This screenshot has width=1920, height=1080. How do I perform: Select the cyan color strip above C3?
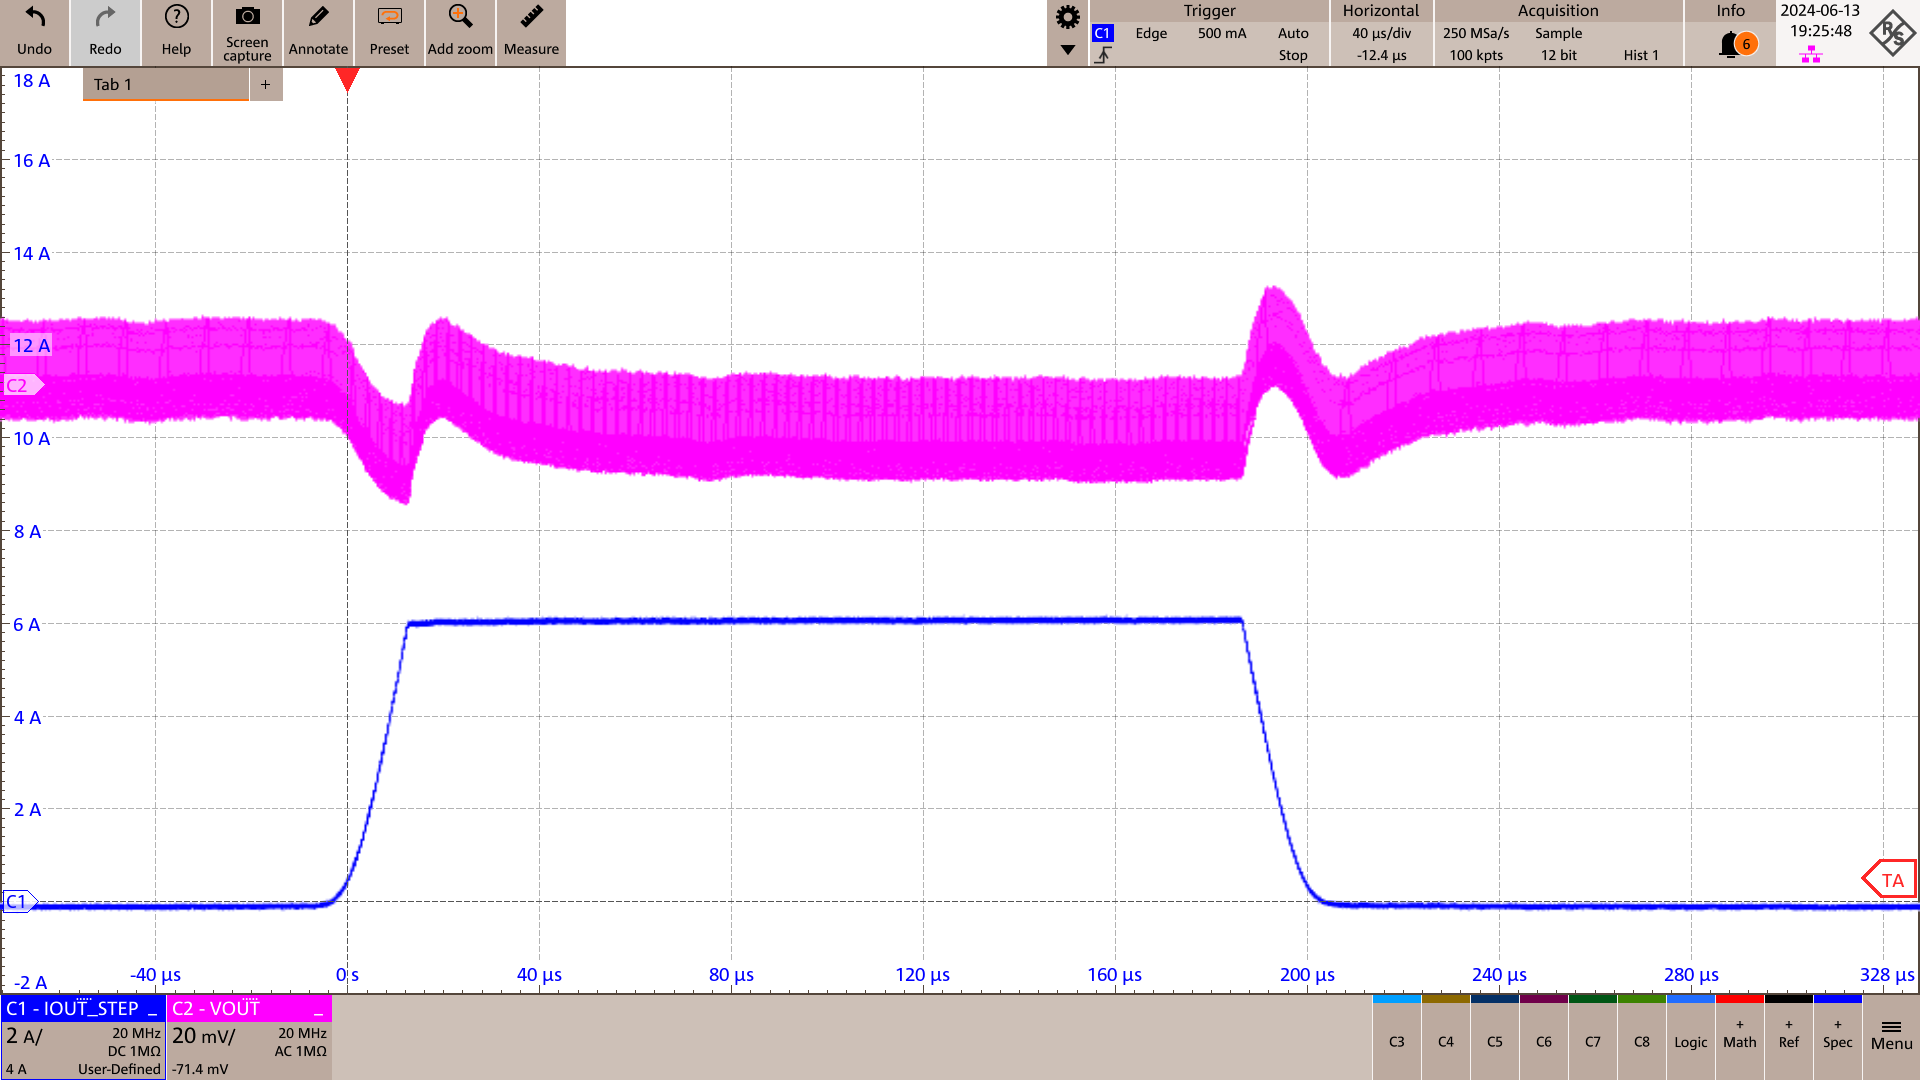pyautogui.click(x=1396, y=998)
